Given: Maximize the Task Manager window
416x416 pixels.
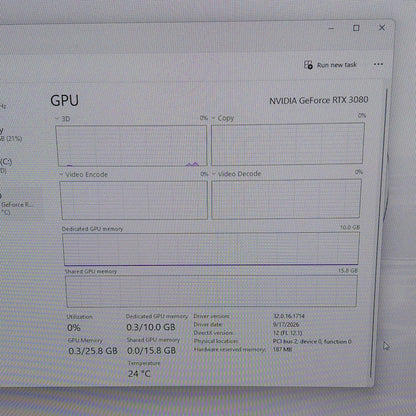Looking at the screenshot, I should (x=356, y=28).
